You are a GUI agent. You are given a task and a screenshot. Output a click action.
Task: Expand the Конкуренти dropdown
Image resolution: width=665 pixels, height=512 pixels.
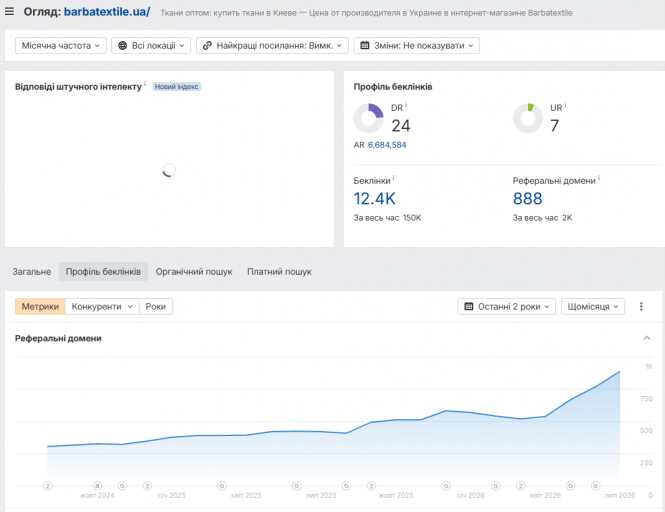(102, 306)
